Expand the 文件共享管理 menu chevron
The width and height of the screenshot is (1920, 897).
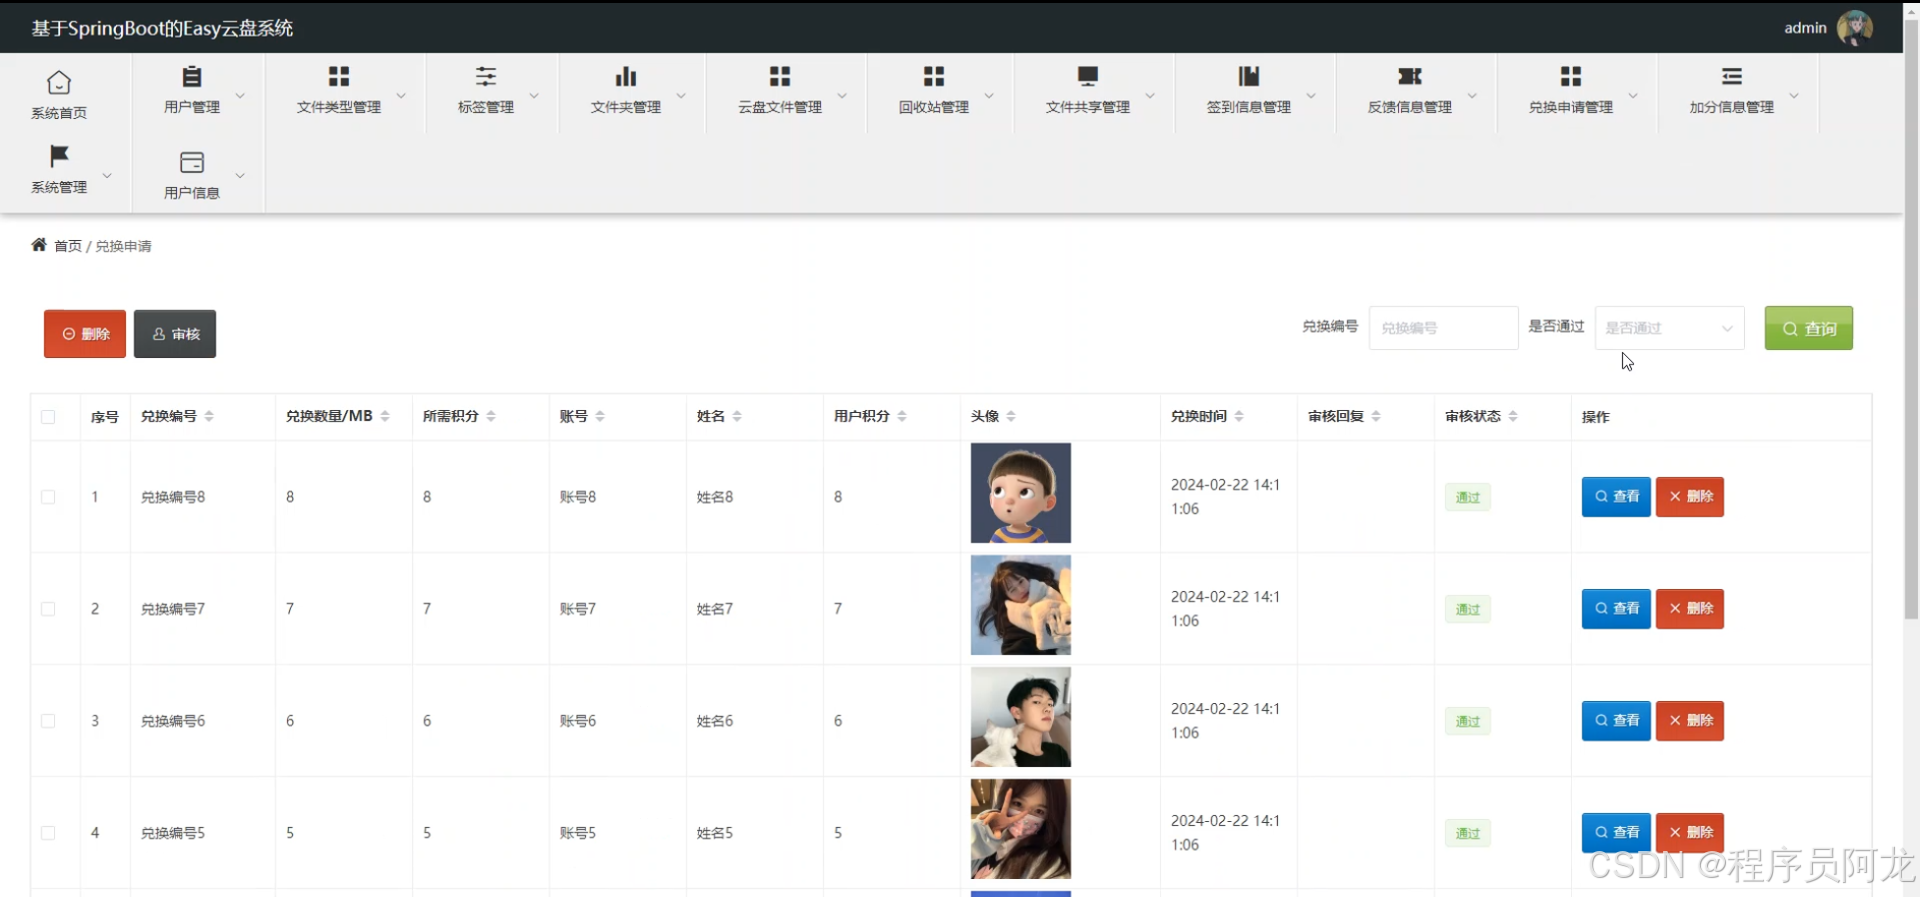(1150, 96)
